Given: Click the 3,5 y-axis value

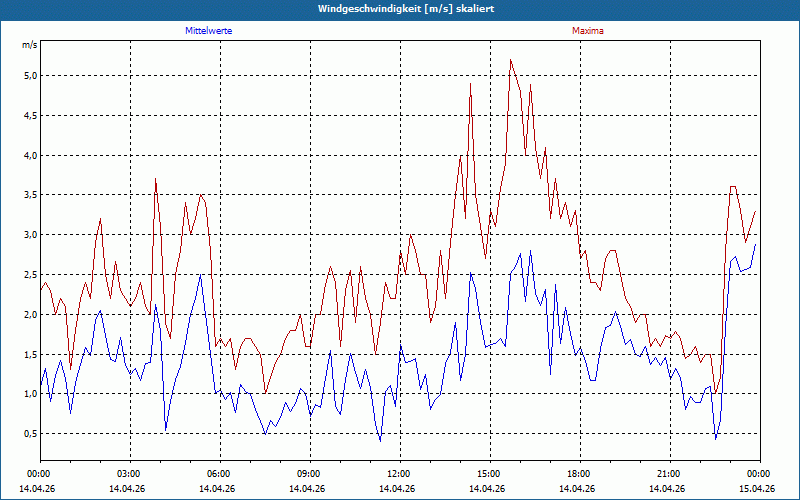Looking at the screenshot, I should (31, 195).
